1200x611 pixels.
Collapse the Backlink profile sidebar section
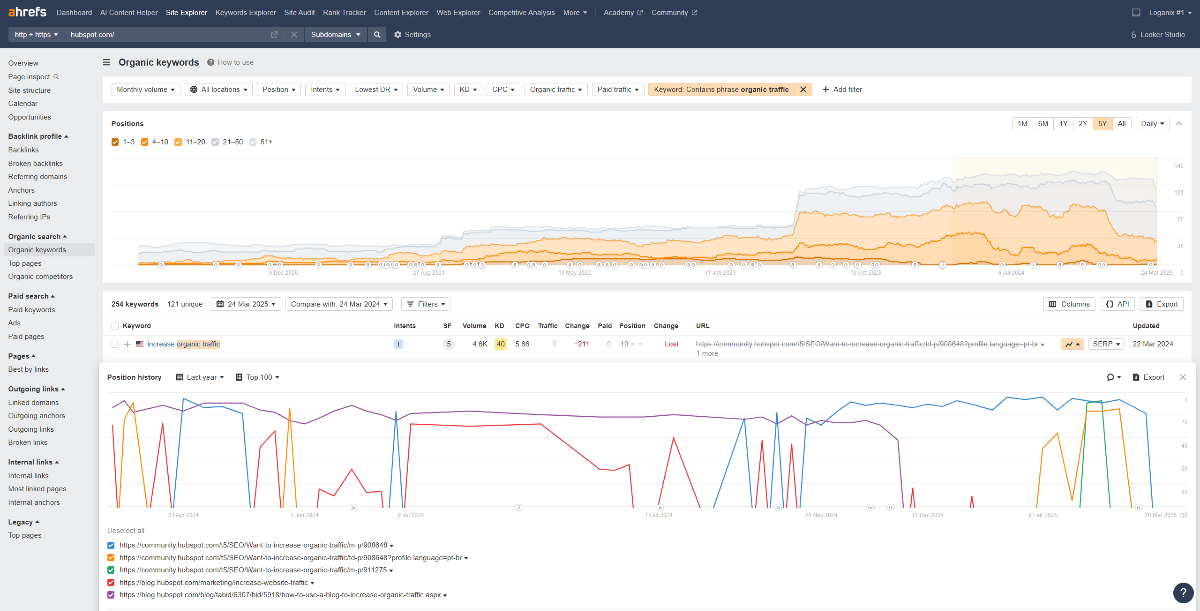point(38,136)
